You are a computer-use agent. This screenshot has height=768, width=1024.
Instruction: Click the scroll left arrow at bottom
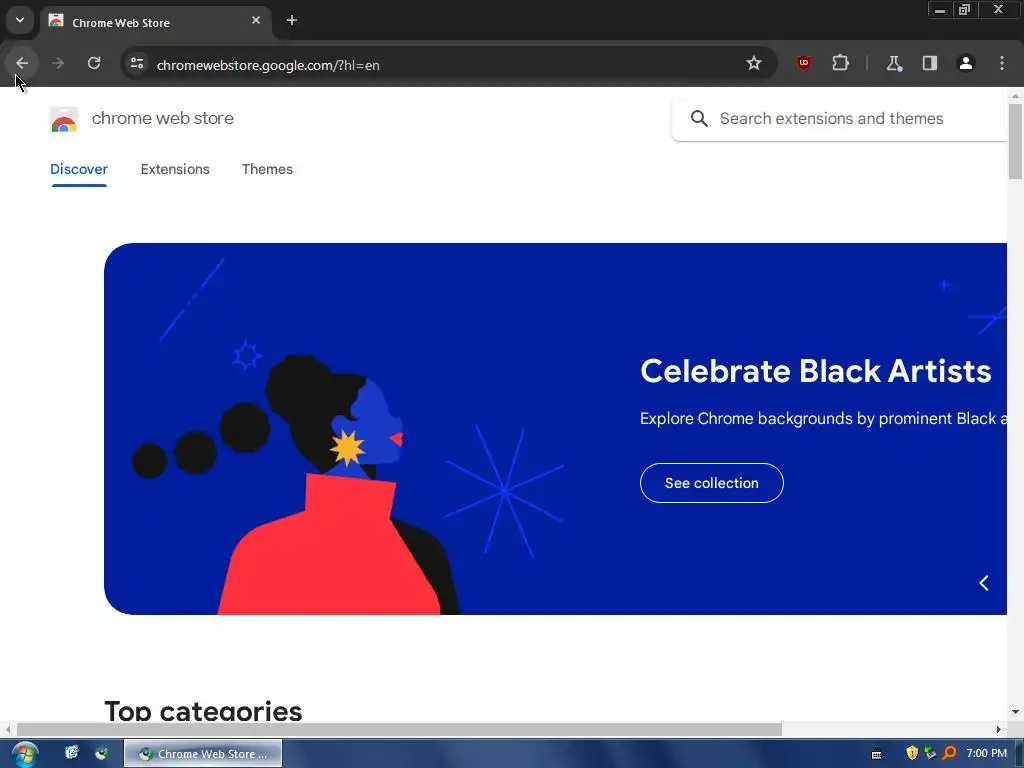click(x=8, y=729)
